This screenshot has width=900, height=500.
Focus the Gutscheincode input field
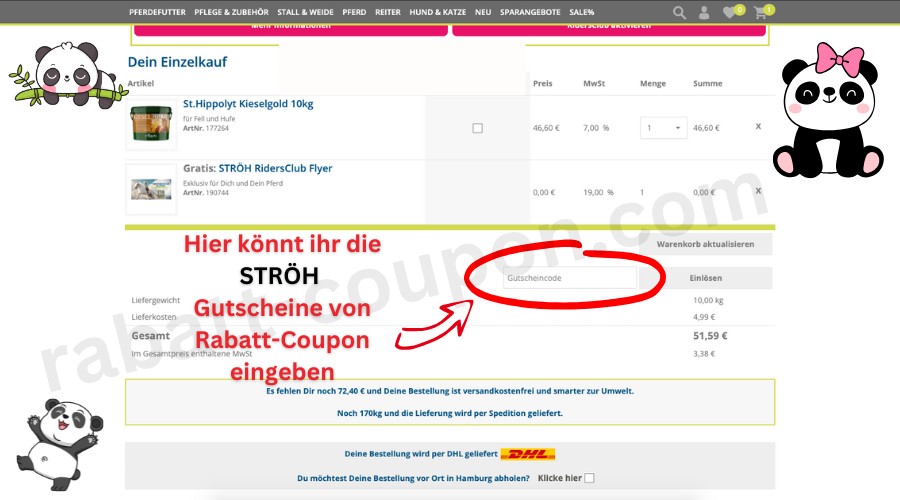pos(570,278)
